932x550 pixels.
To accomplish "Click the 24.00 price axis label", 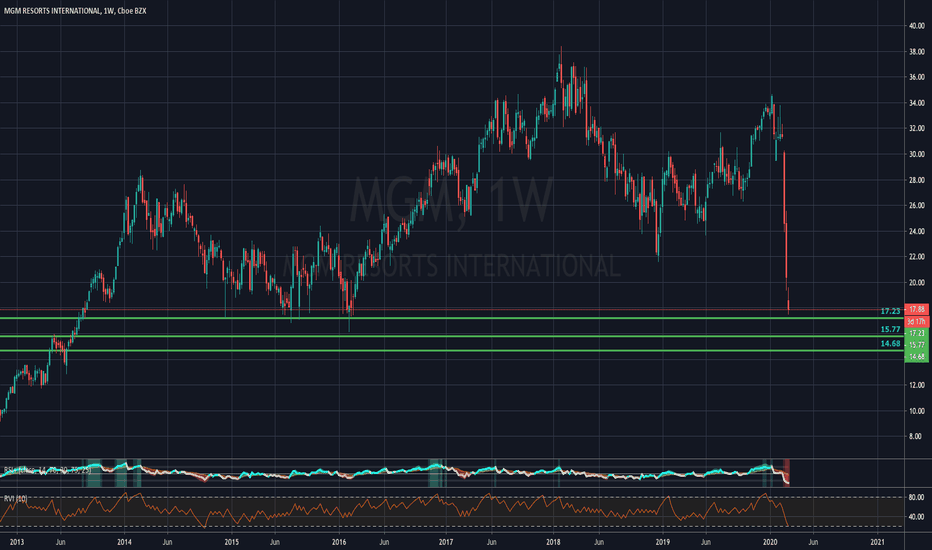I will point(916,231).
